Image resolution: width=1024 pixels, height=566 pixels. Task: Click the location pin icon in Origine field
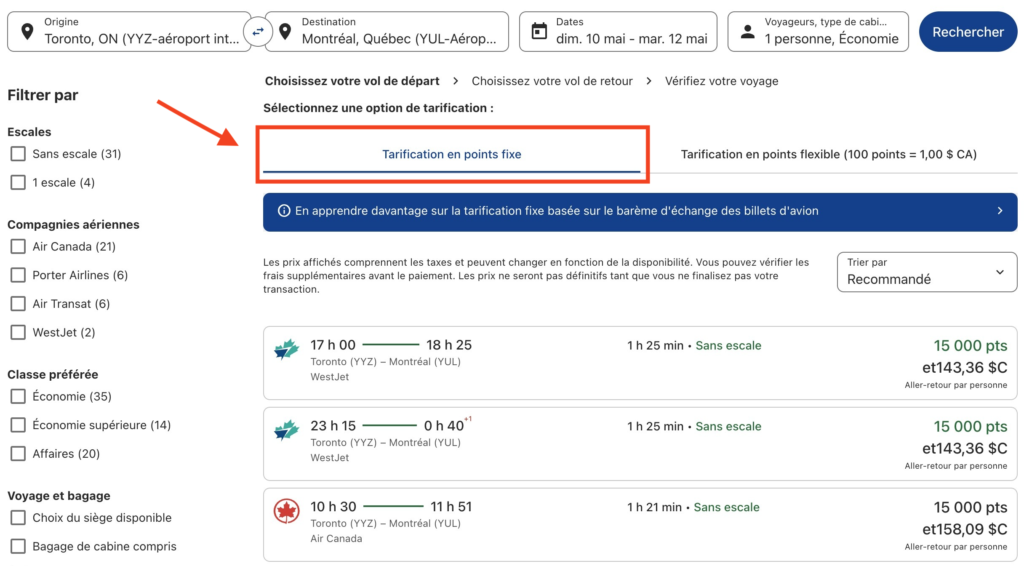click(x=26, y=32)
